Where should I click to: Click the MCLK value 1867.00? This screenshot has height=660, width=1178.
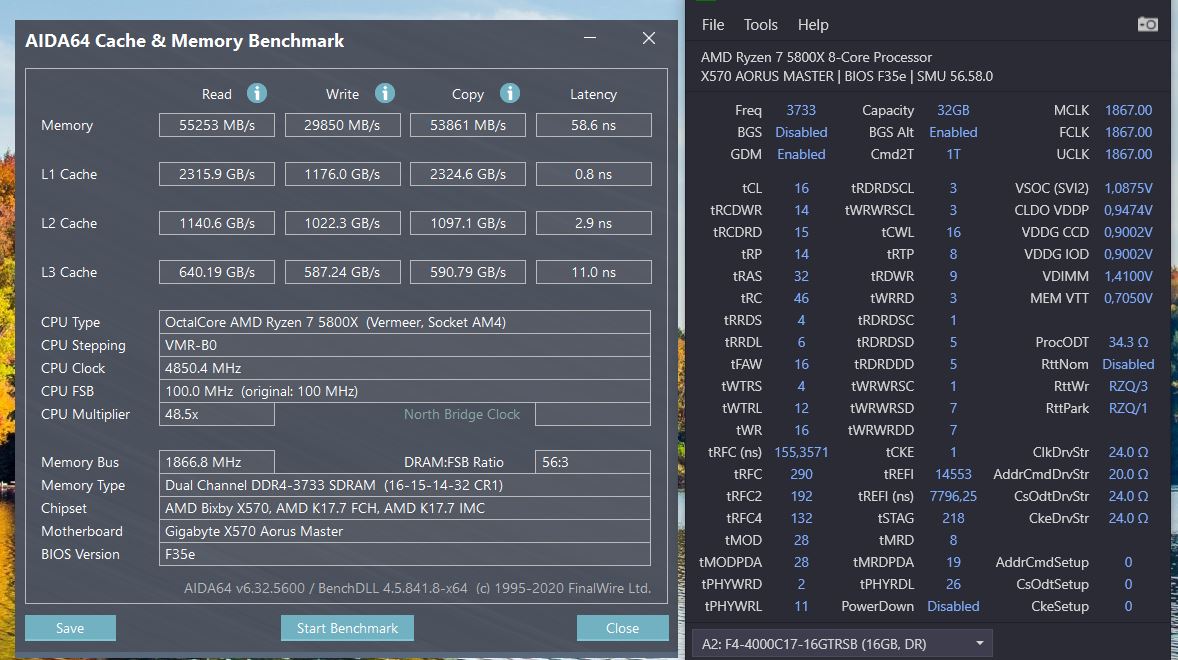1128,110
